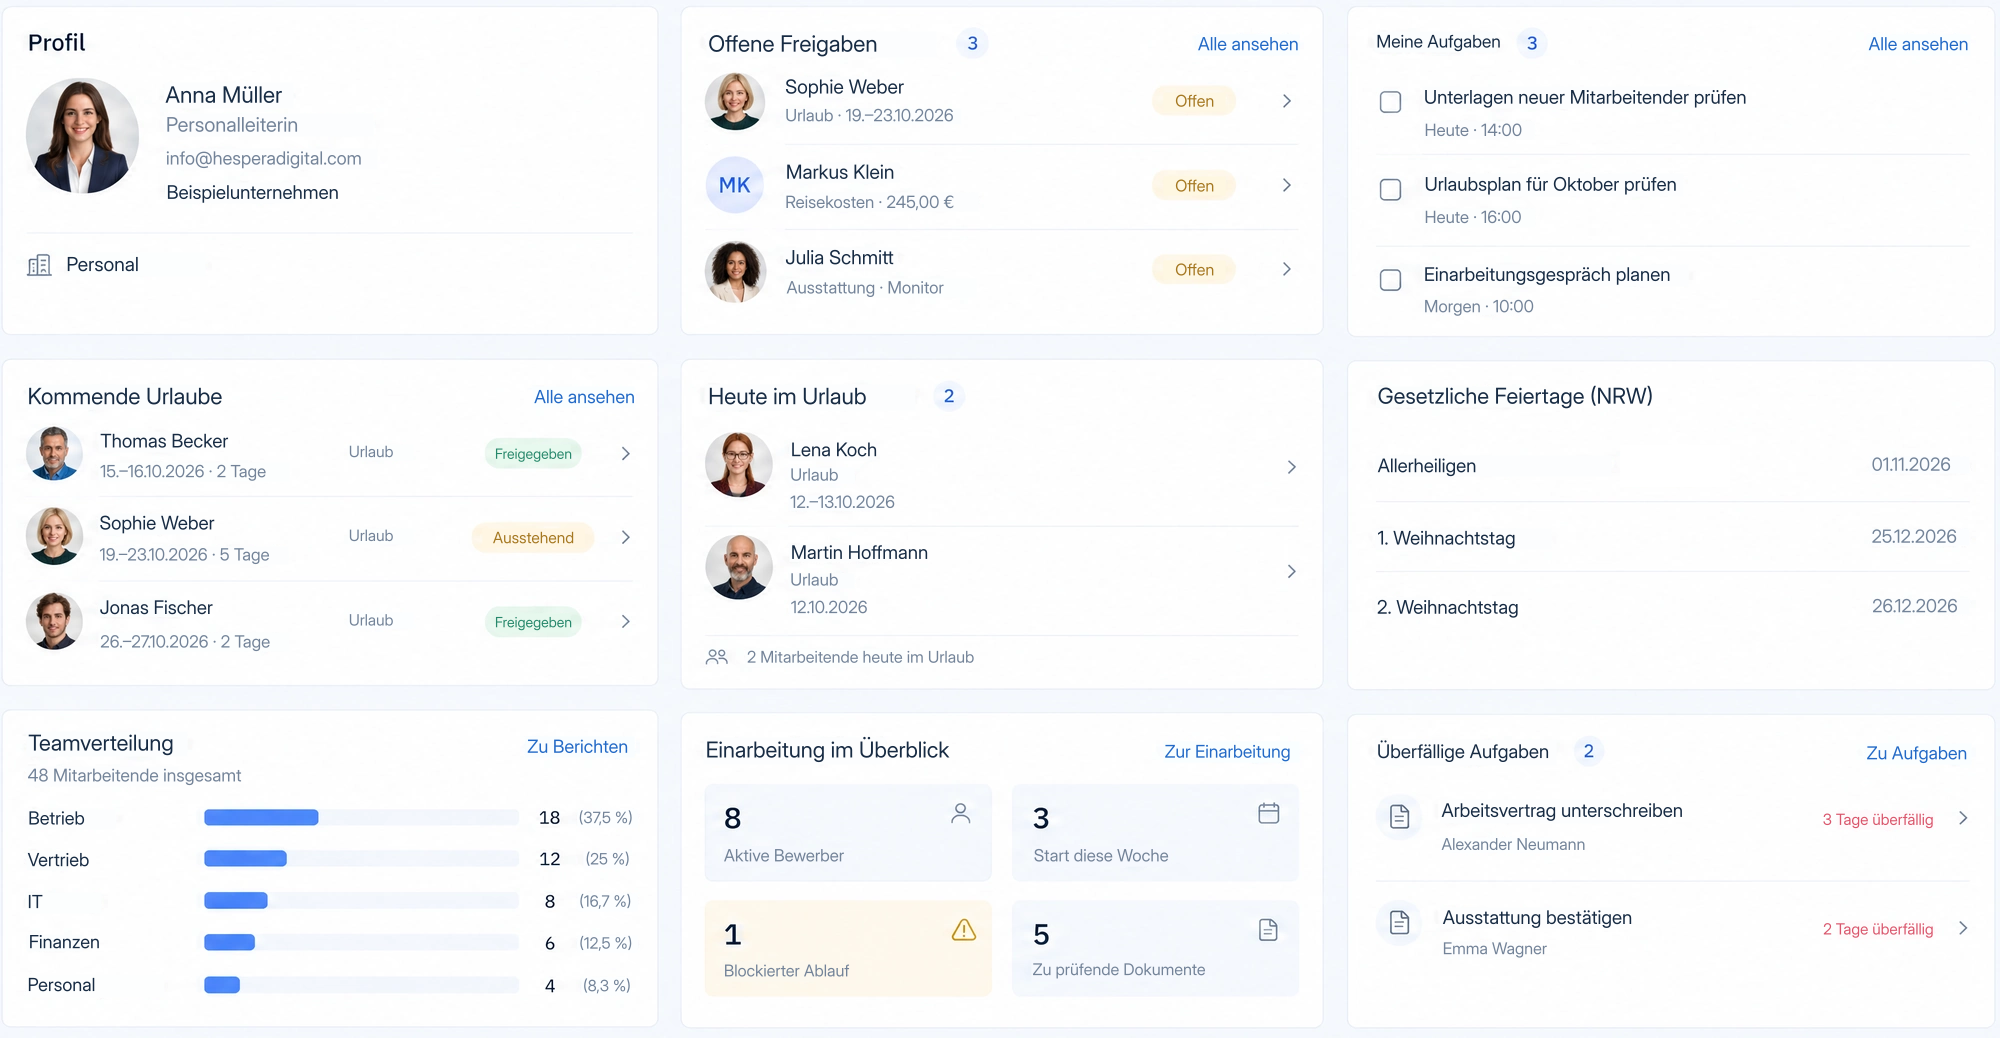Screen dimensions: 2000x1038
Task: Click the Allerheiligen holiday row
Action: point(1672,466)
